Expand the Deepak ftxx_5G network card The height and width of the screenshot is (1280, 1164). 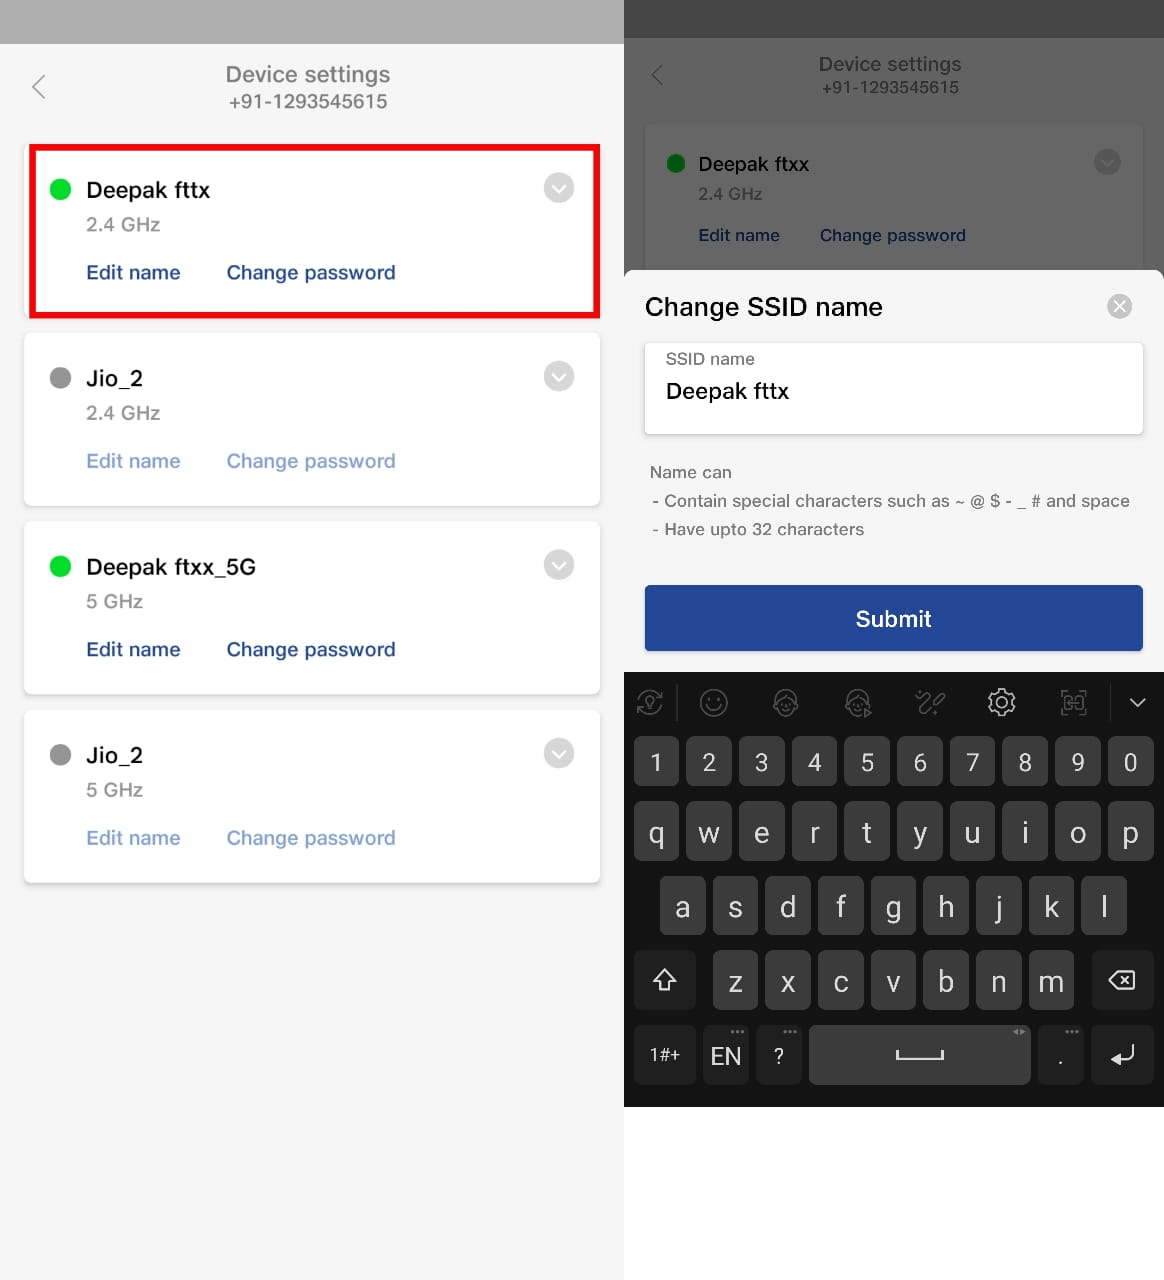point(559,565)
